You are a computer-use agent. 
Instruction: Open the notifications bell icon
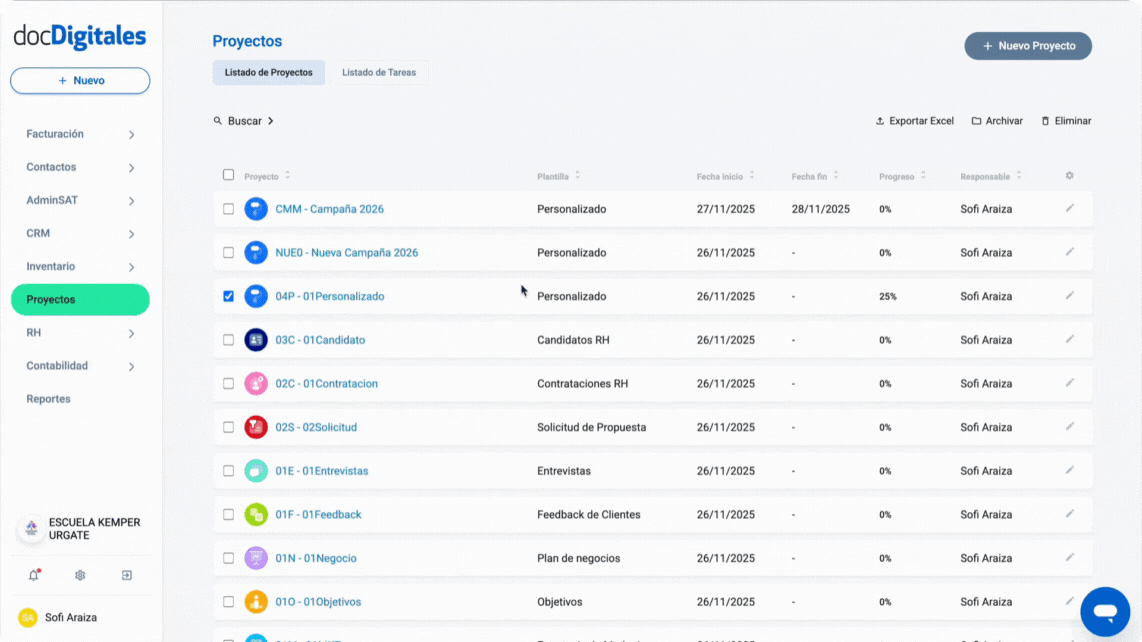(34, 575)
